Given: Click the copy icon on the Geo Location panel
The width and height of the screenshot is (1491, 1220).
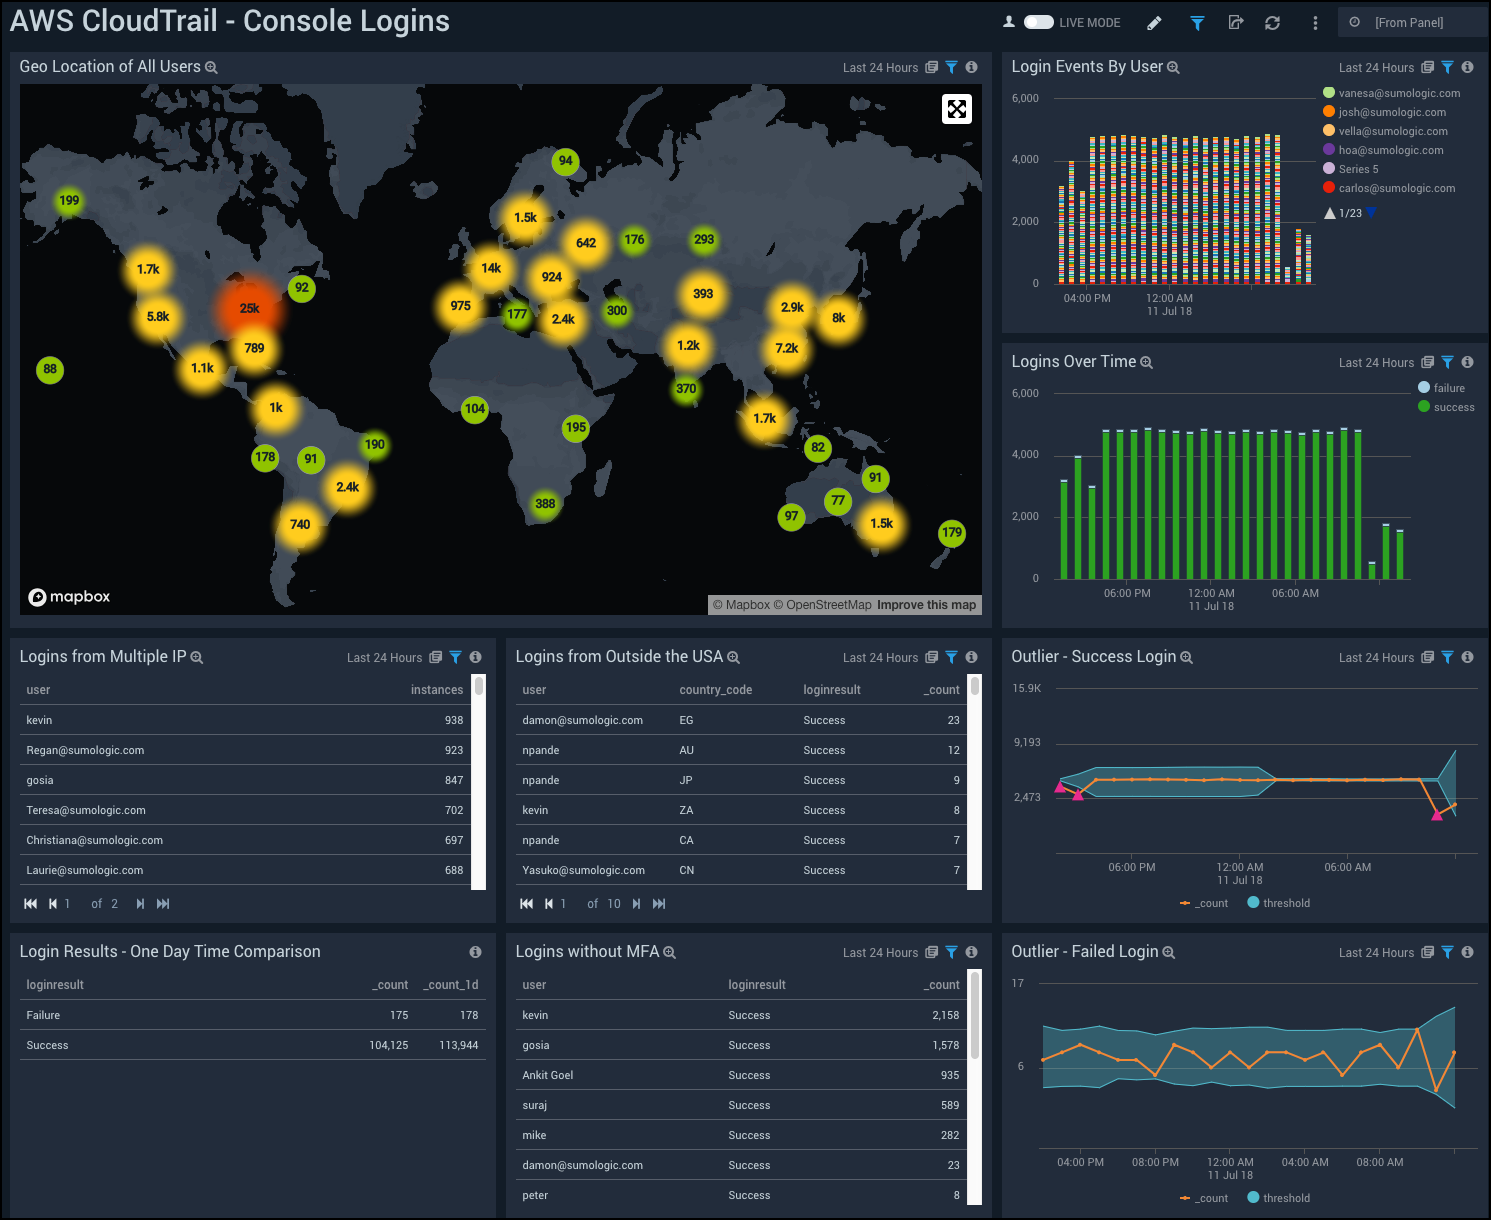Looking at the screenshot, I should (x=932, y=67).
